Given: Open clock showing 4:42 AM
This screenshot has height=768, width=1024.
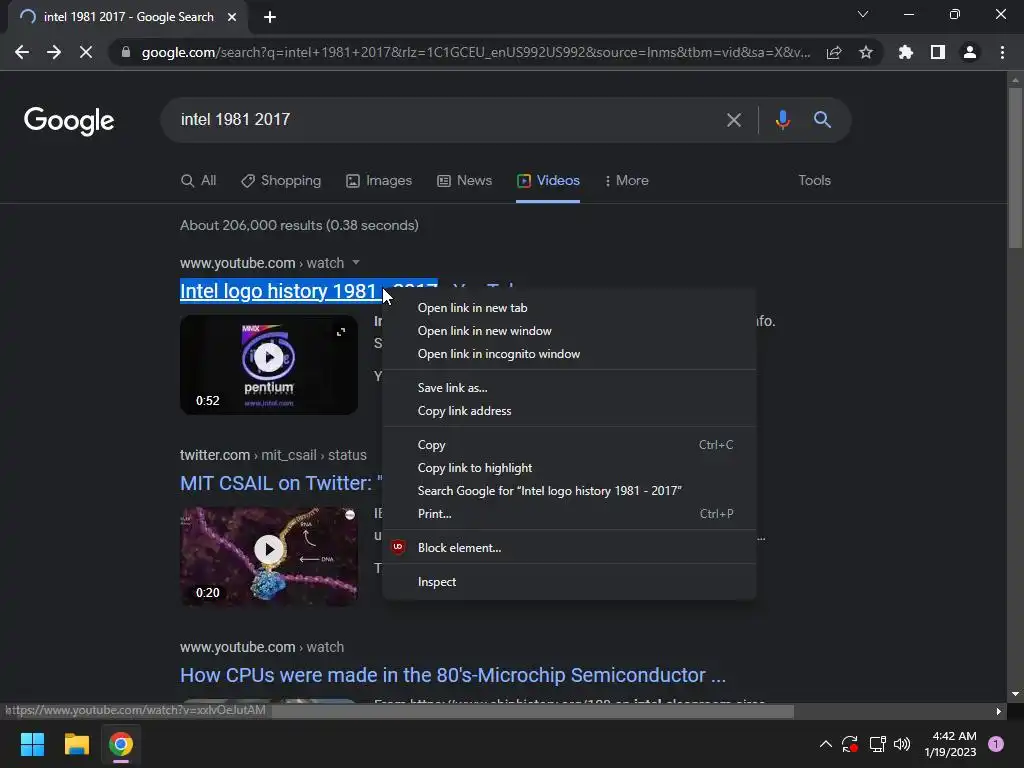Looking at the screenshot, I should click(950, 744).
